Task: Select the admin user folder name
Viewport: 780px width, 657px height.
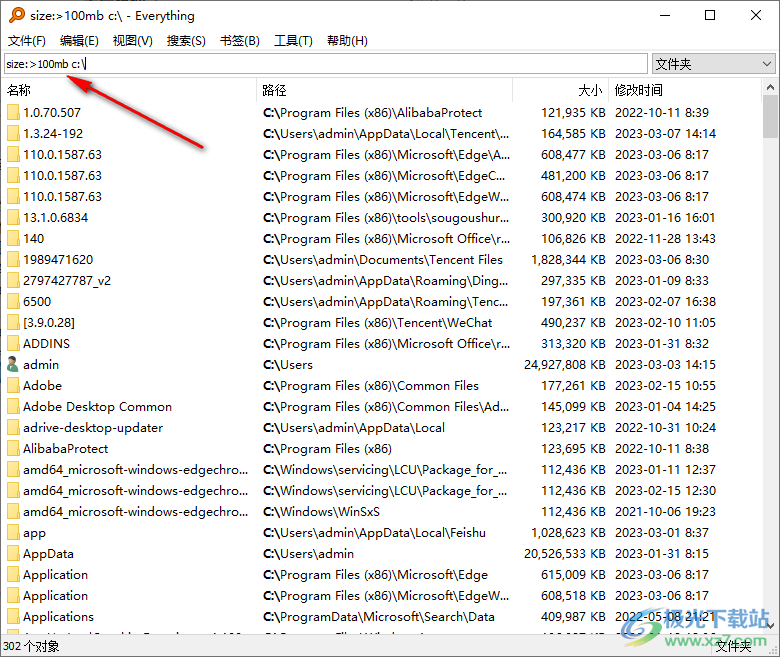Action: pos(41,365)
